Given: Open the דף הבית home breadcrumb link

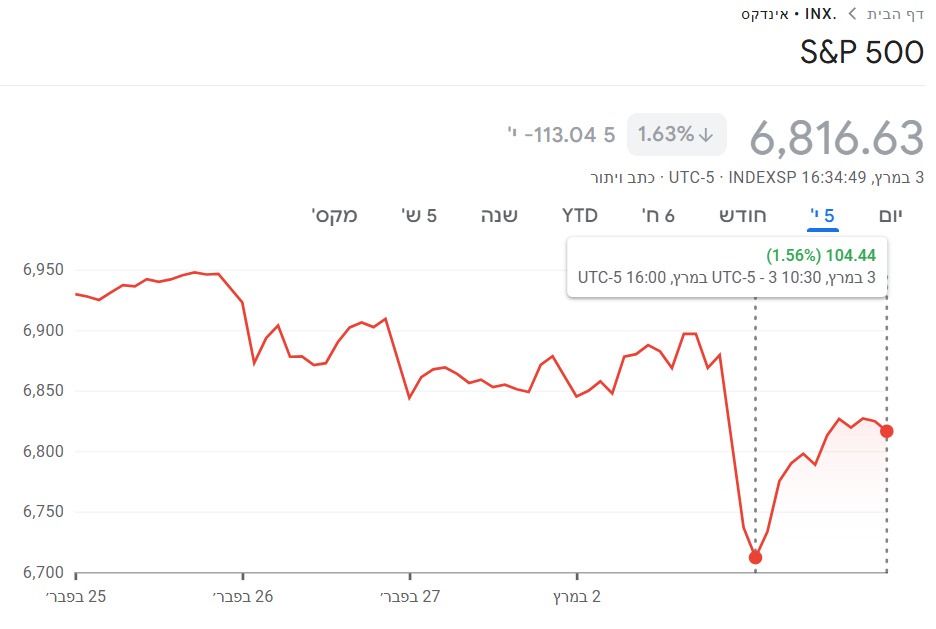Looking at the screenshot, I should point(895,14).
